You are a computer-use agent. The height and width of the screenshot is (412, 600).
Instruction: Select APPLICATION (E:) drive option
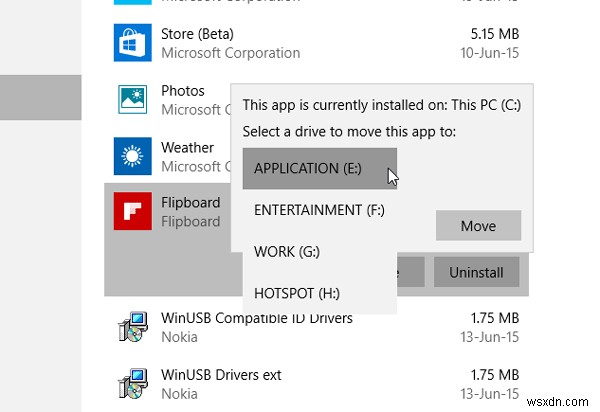(x=320, y=168)
